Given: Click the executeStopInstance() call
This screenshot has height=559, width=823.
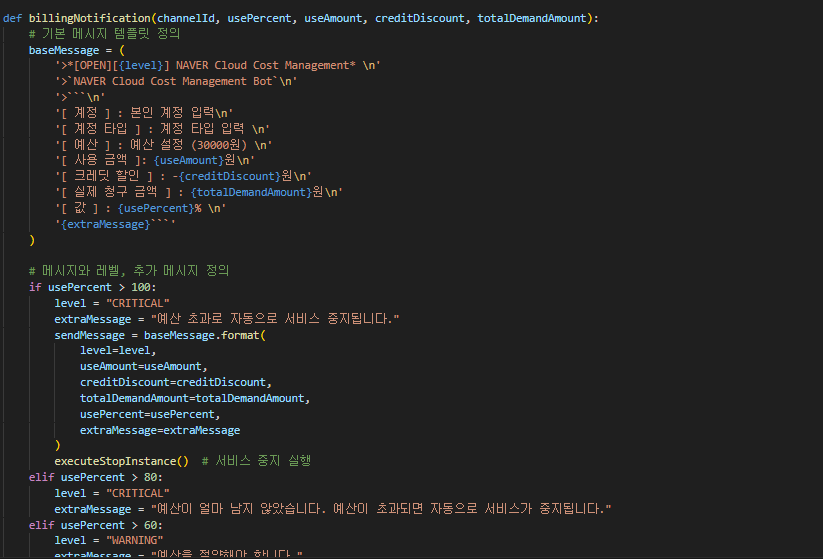Looking at the screenshot, I should click(121, 461).
